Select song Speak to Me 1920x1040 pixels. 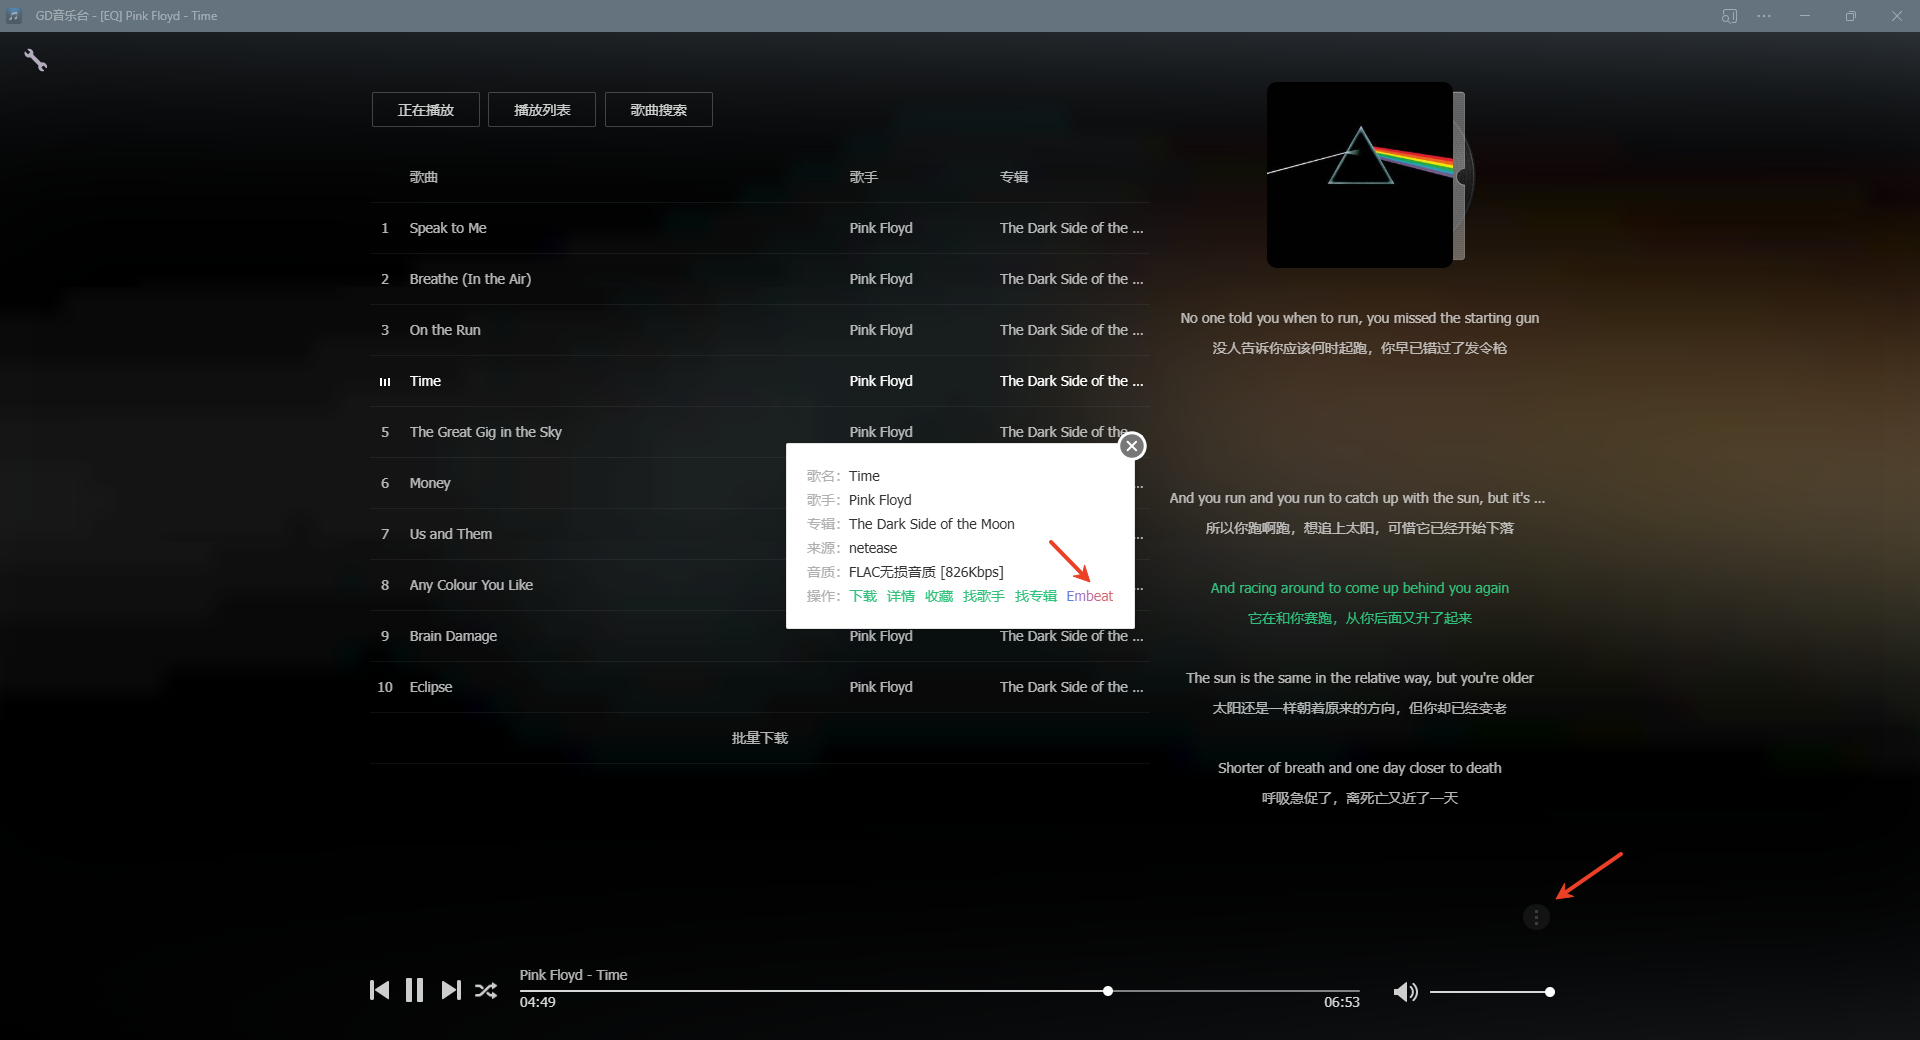(448, 228)
